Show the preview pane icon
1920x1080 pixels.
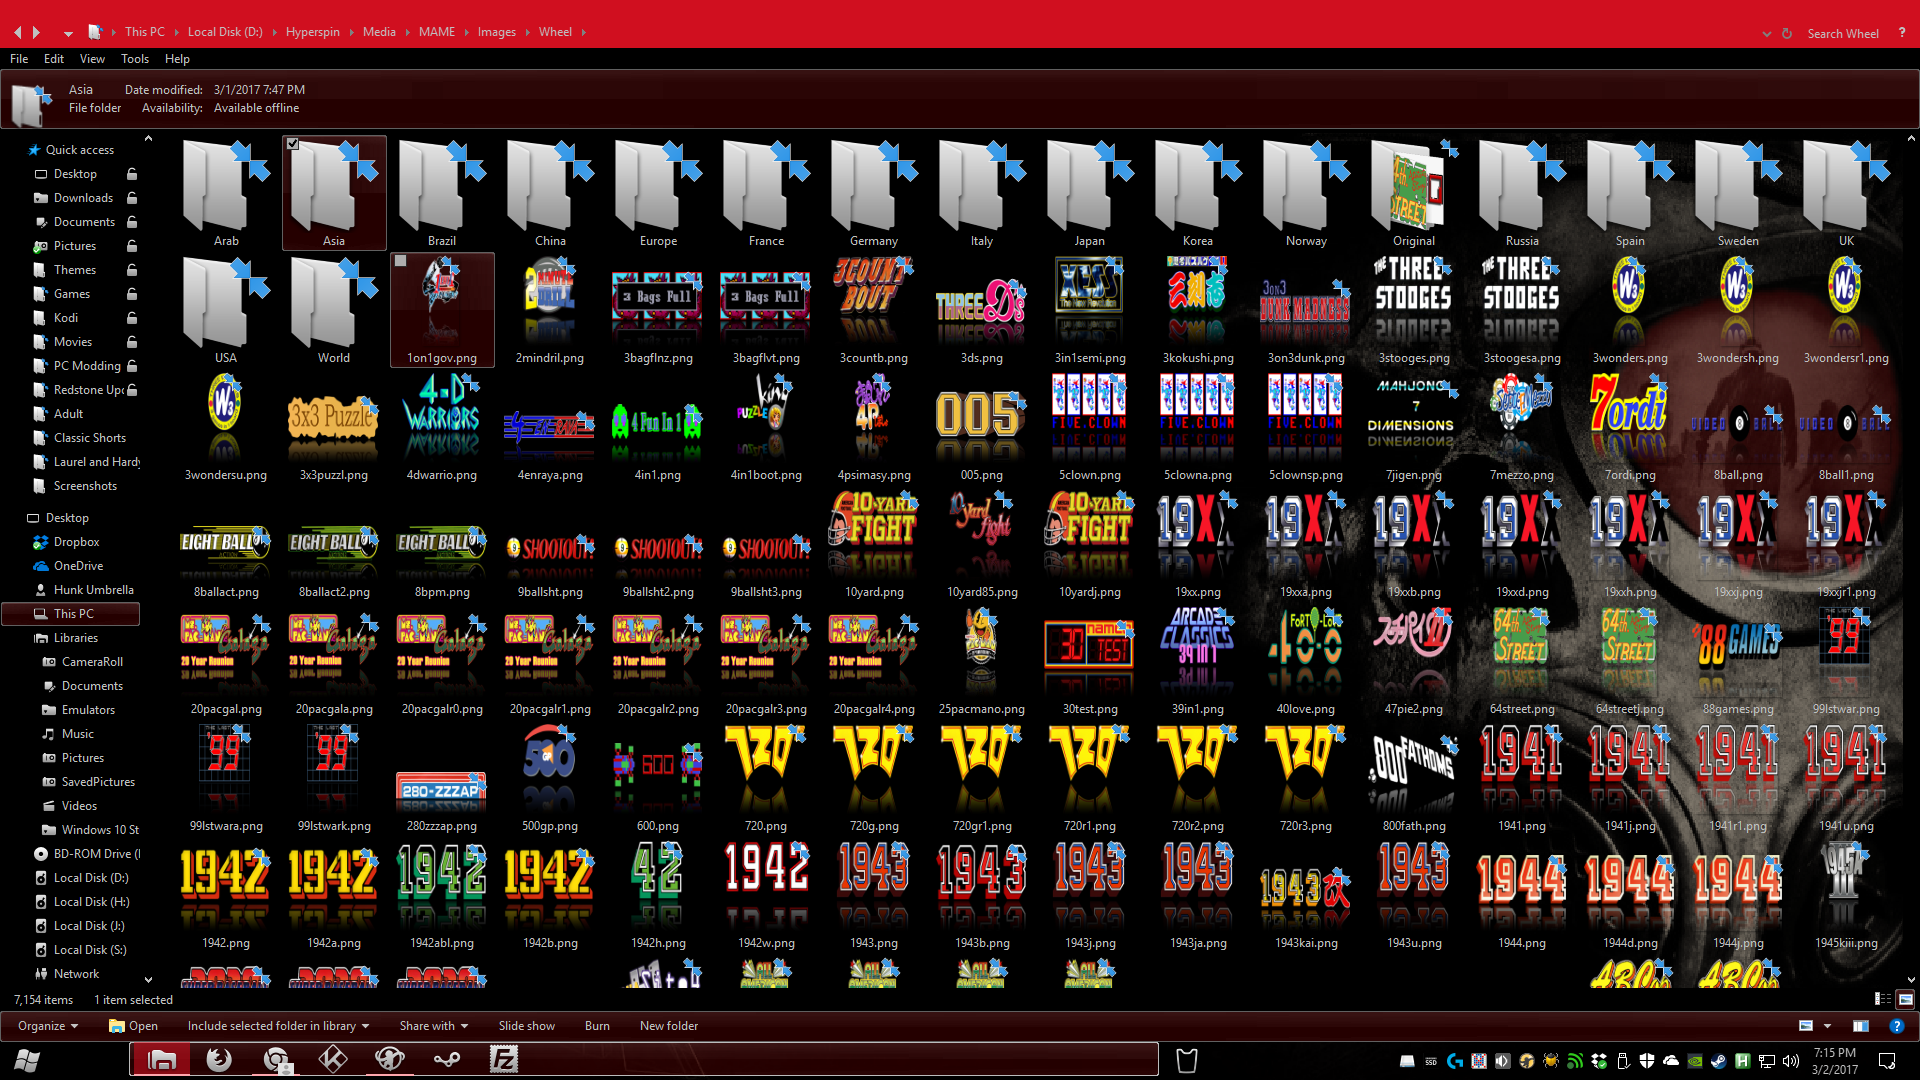1860,1026
